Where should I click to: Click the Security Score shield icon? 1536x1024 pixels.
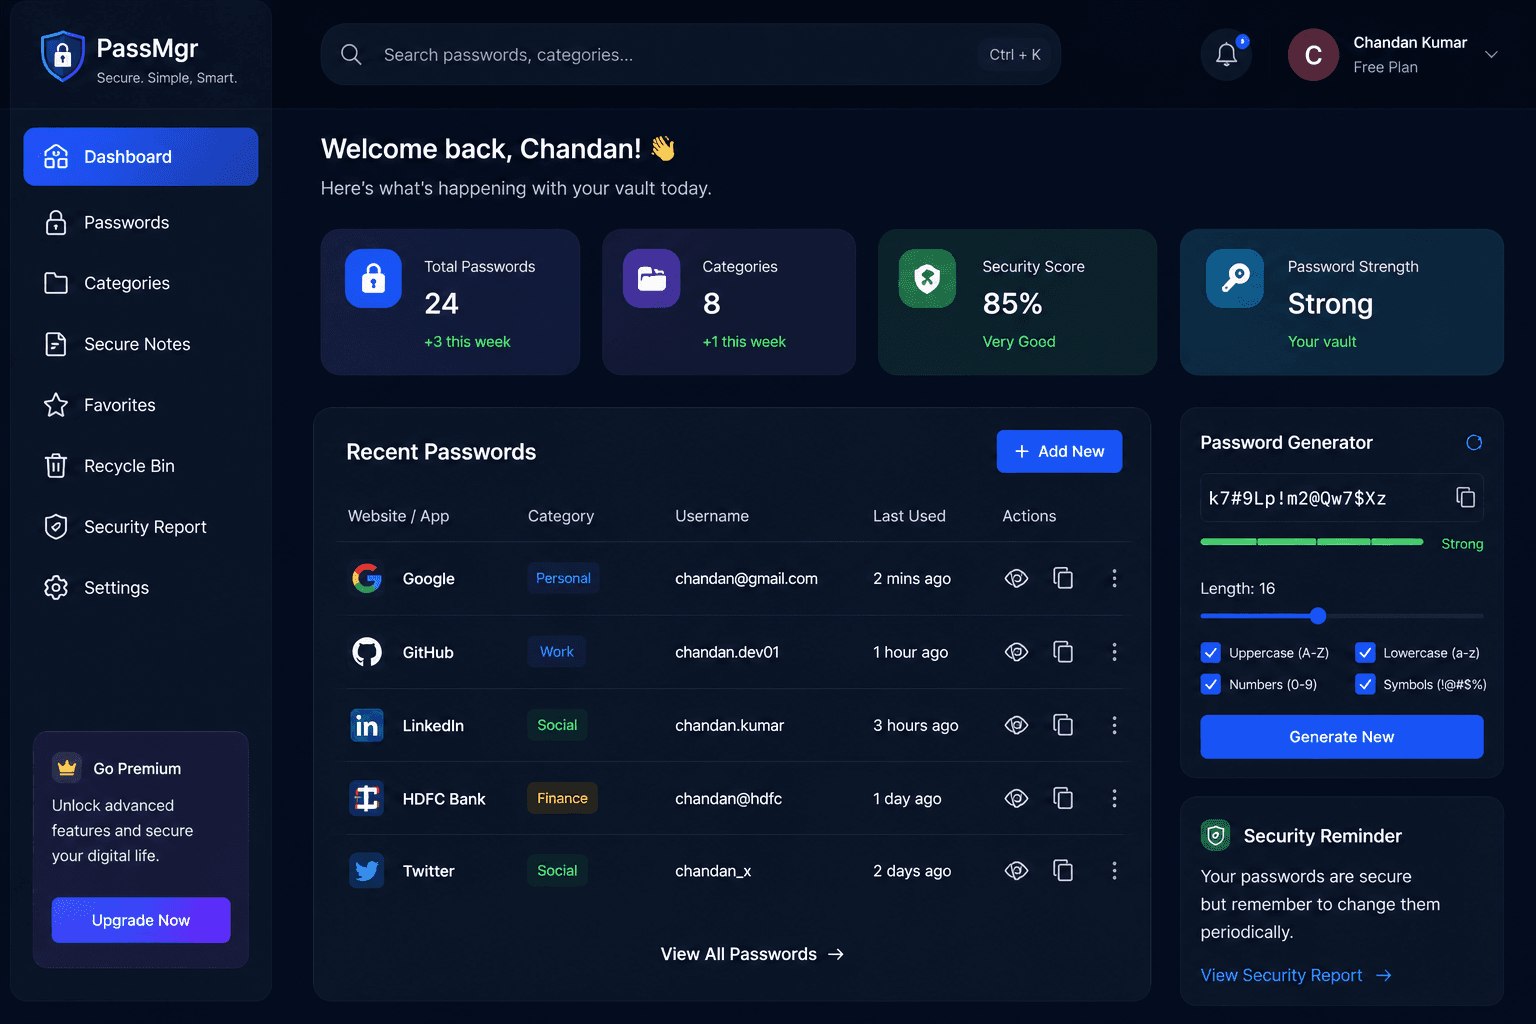pyautogui.click(x=927, y=278)
